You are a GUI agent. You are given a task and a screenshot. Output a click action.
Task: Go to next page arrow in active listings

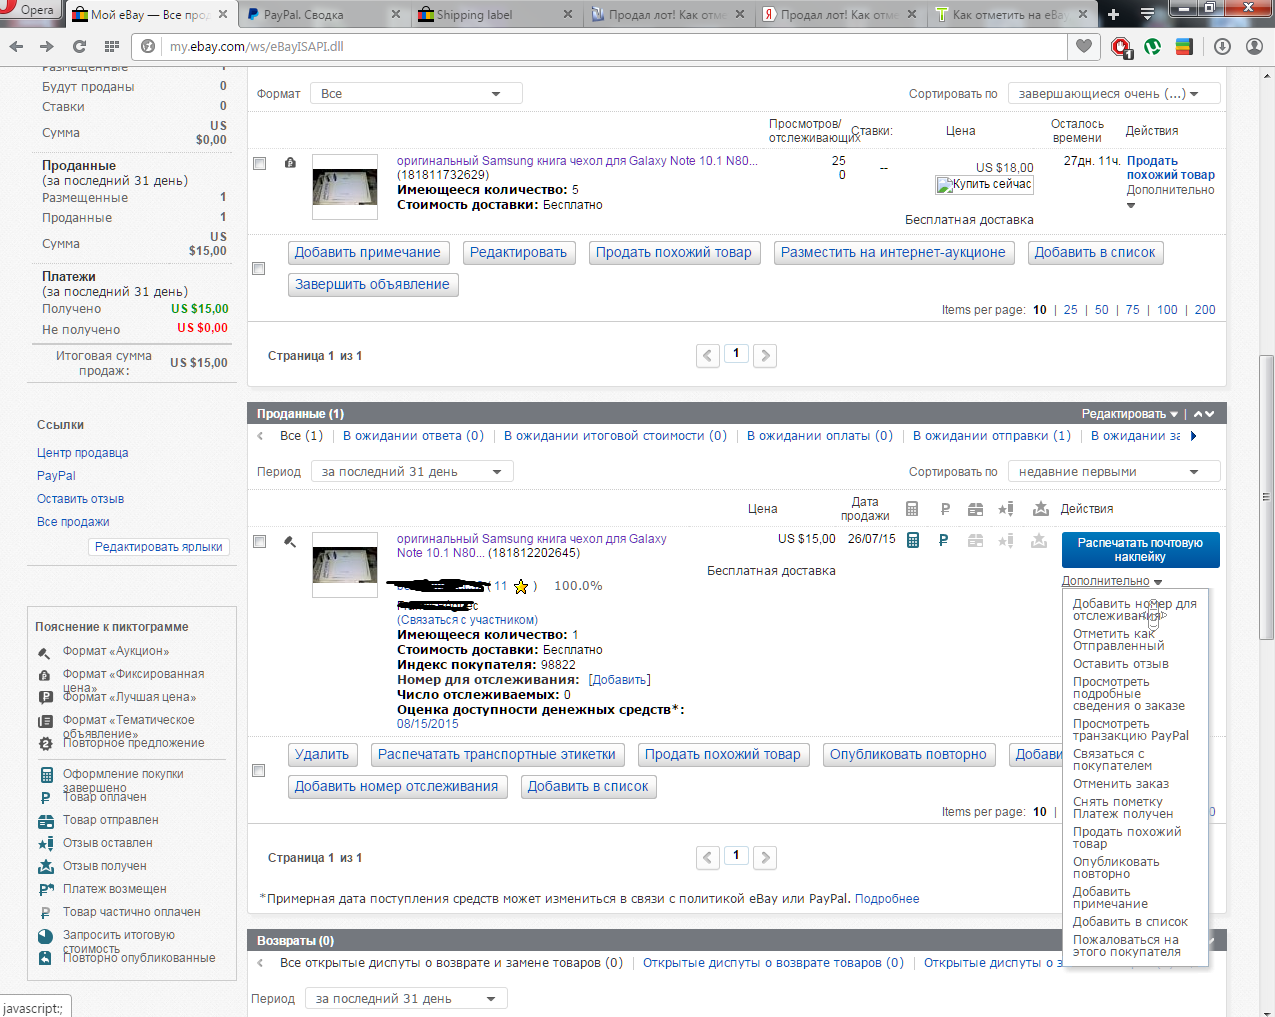pos(765,355)
